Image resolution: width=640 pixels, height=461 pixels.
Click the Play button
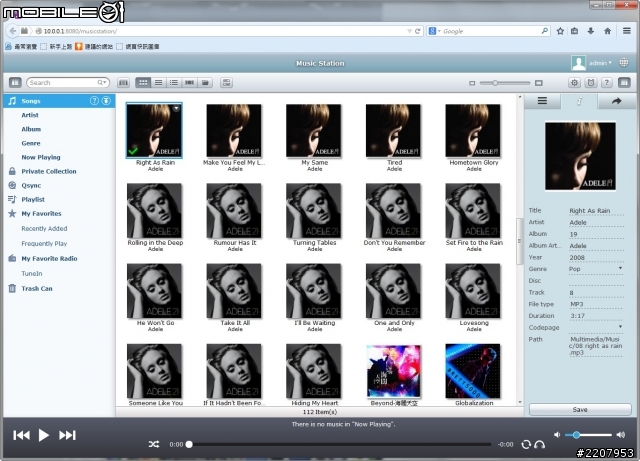(44, 435)
